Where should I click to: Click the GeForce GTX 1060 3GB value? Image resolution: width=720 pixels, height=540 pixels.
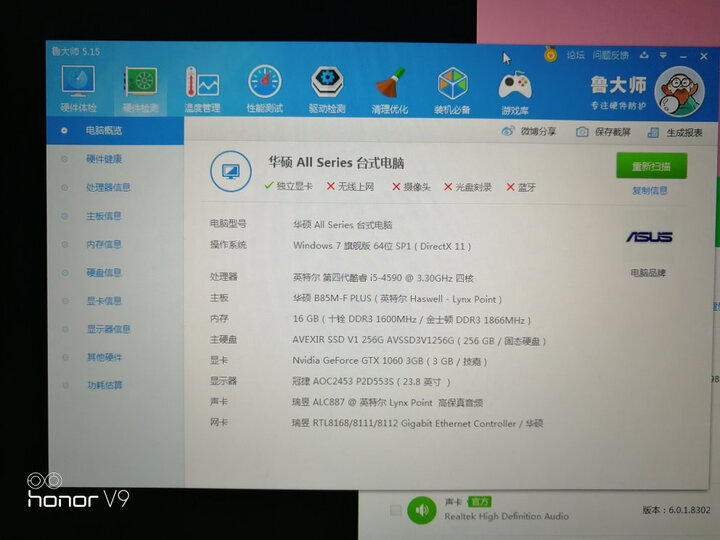(x=390, y=361)
